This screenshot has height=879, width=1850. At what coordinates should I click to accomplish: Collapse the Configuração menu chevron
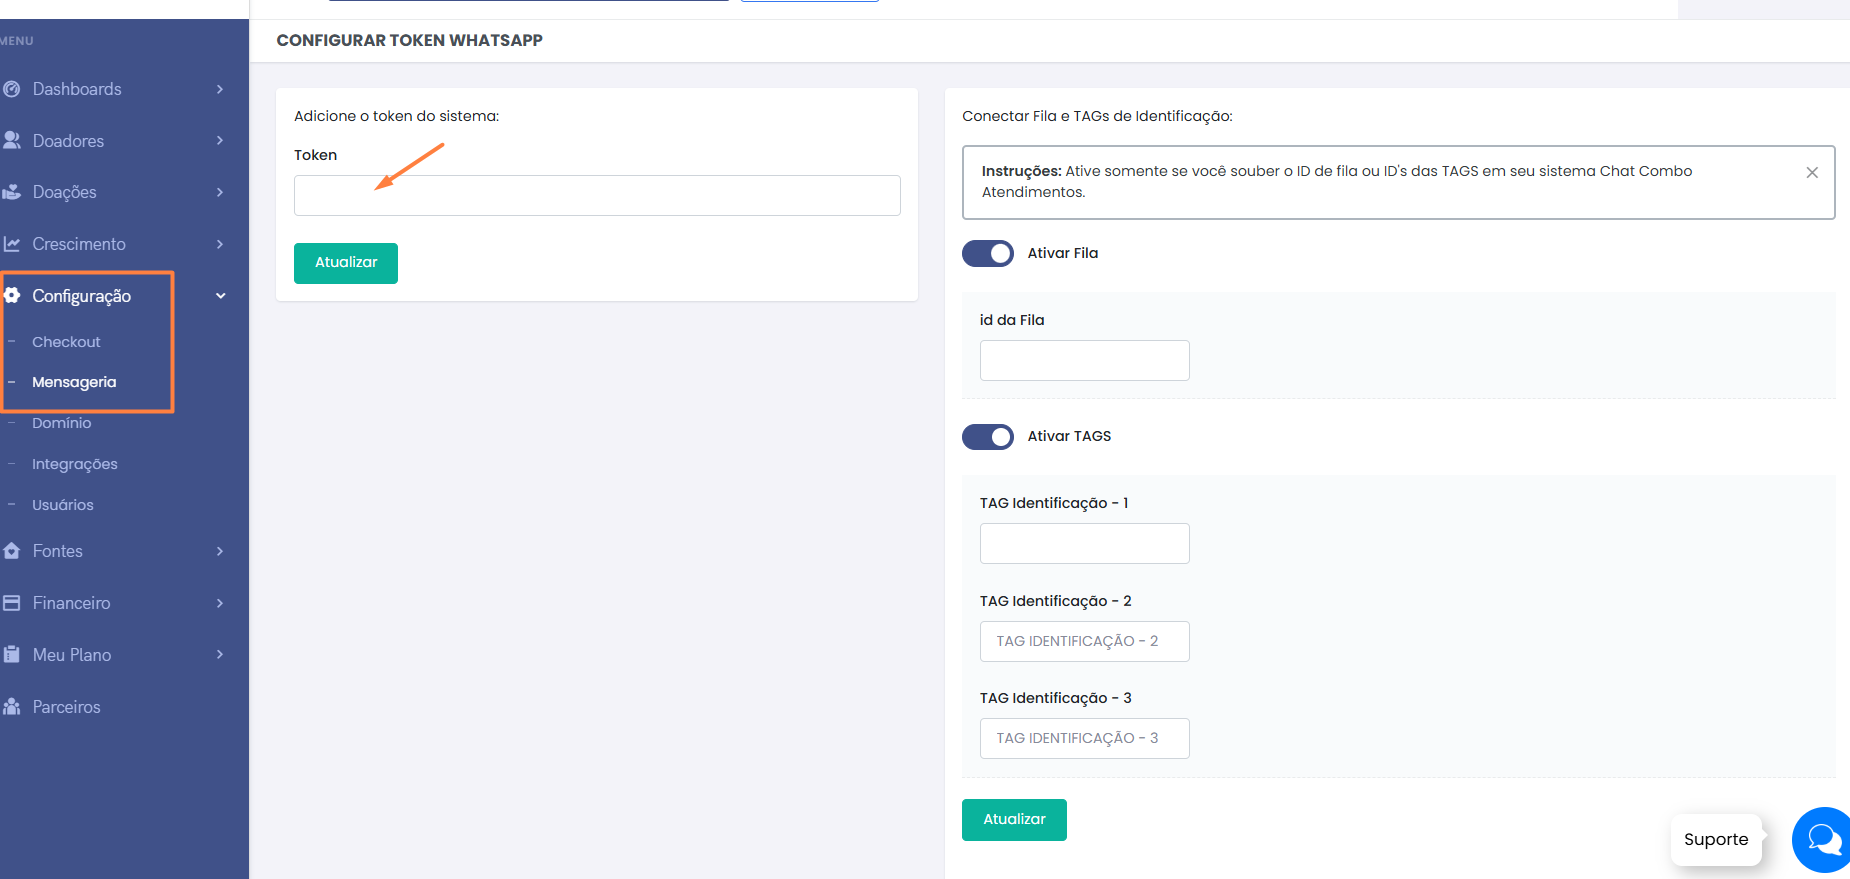click(221, 296)
